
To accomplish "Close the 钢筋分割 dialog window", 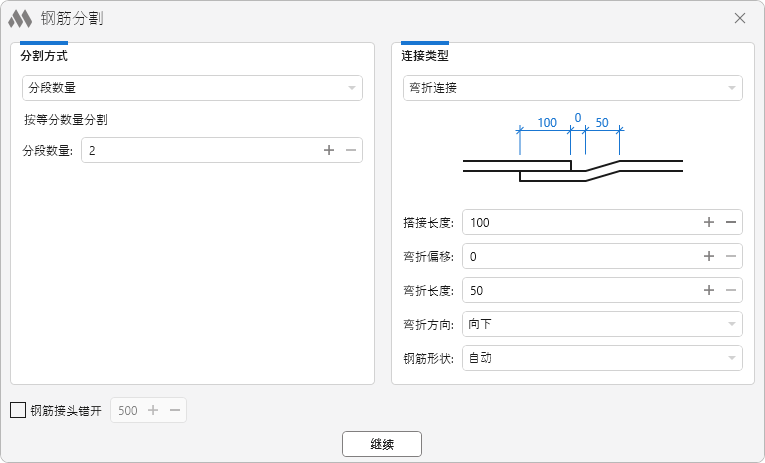I will pyautogui.click(x=740, y=18).
